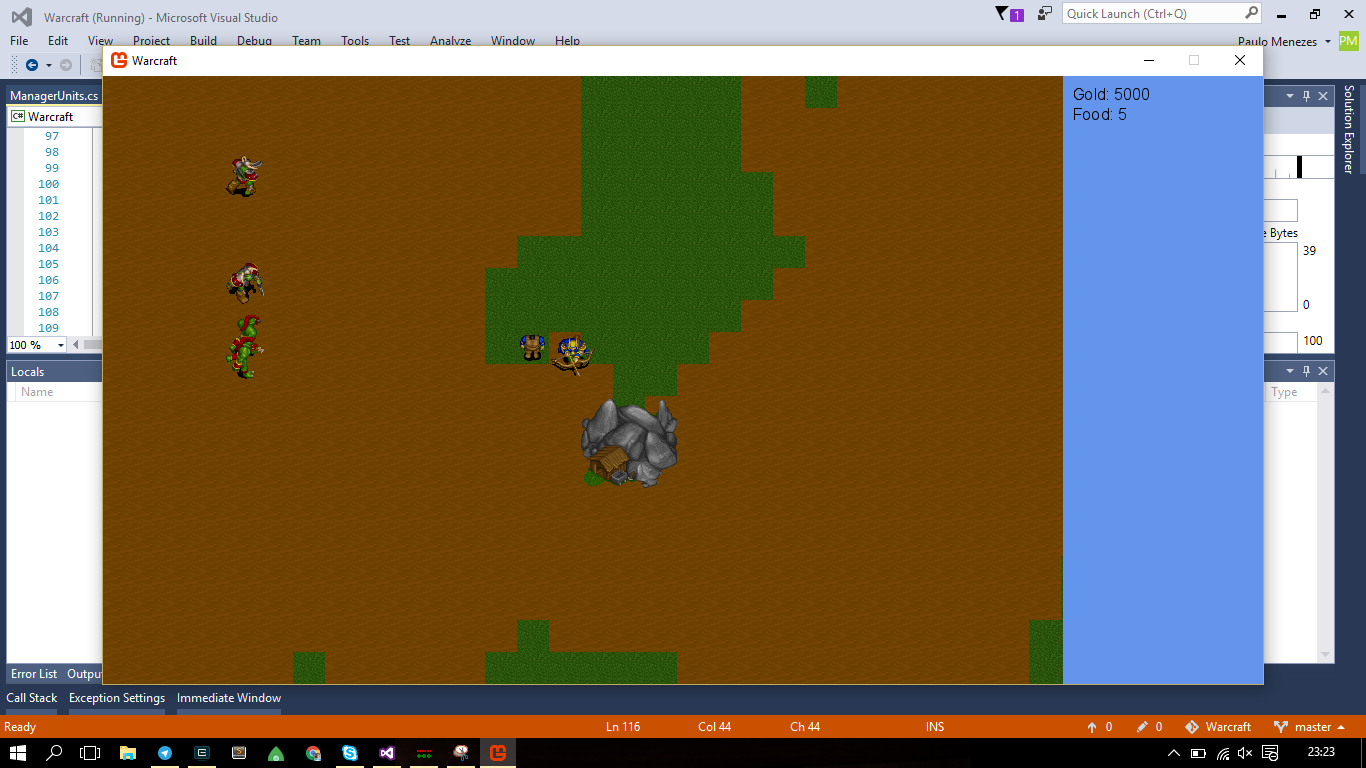Click the Type column header
This screenshot has width=1366, height=768.
(1284, 392)
